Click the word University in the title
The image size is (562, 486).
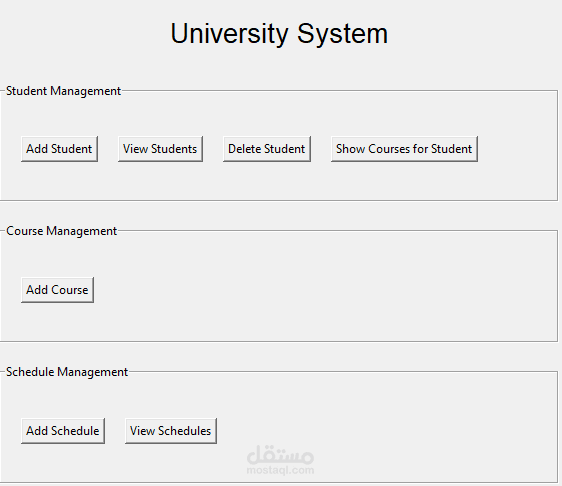229,34
